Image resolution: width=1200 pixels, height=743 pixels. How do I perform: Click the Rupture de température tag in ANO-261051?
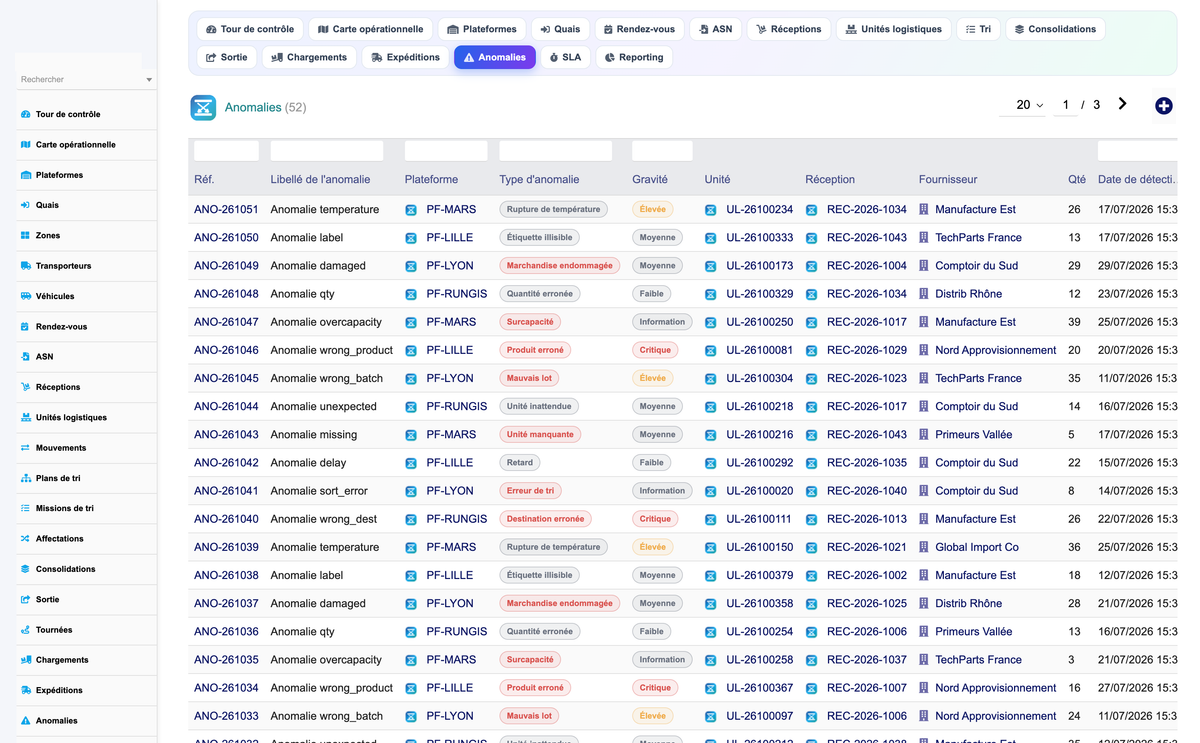point(554,210)
